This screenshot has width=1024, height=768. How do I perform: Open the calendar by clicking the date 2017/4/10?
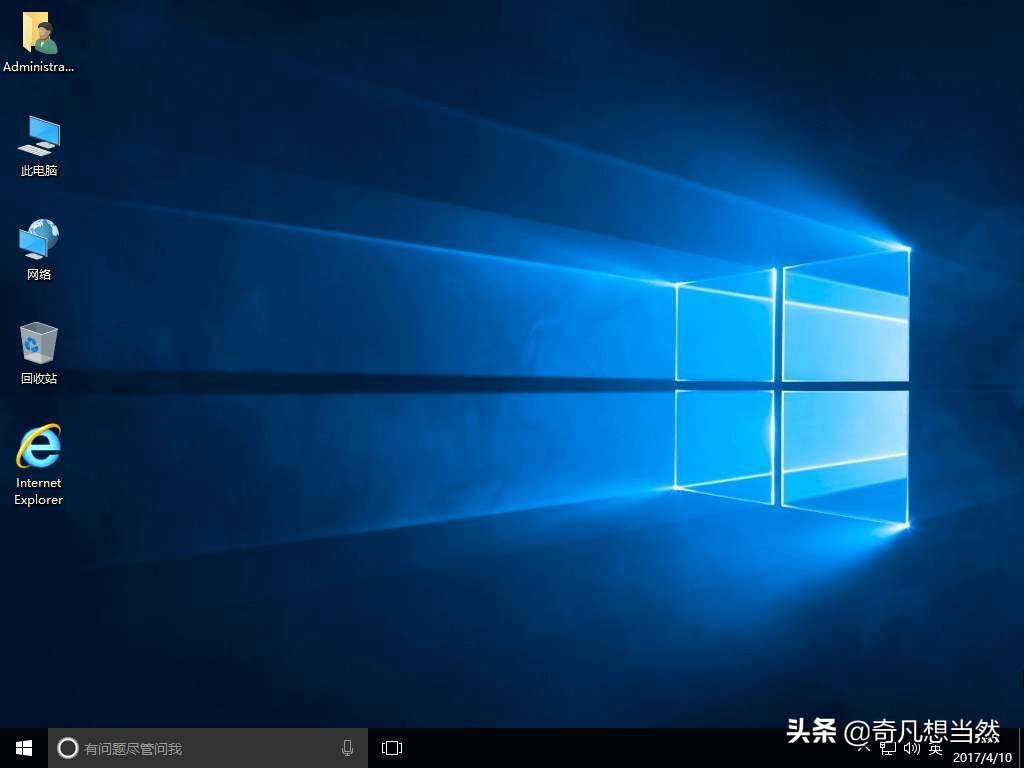click(x=984, y=757)
